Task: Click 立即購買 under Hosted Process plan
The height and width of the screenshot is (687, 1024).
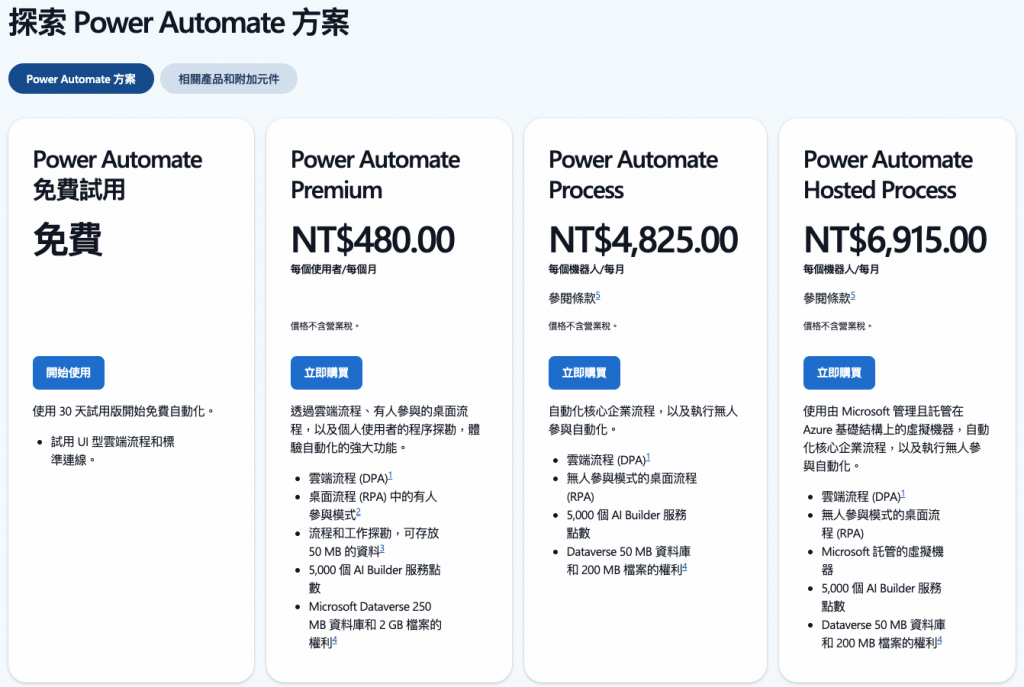Action: pyautogui.click(x=839, y=373)
